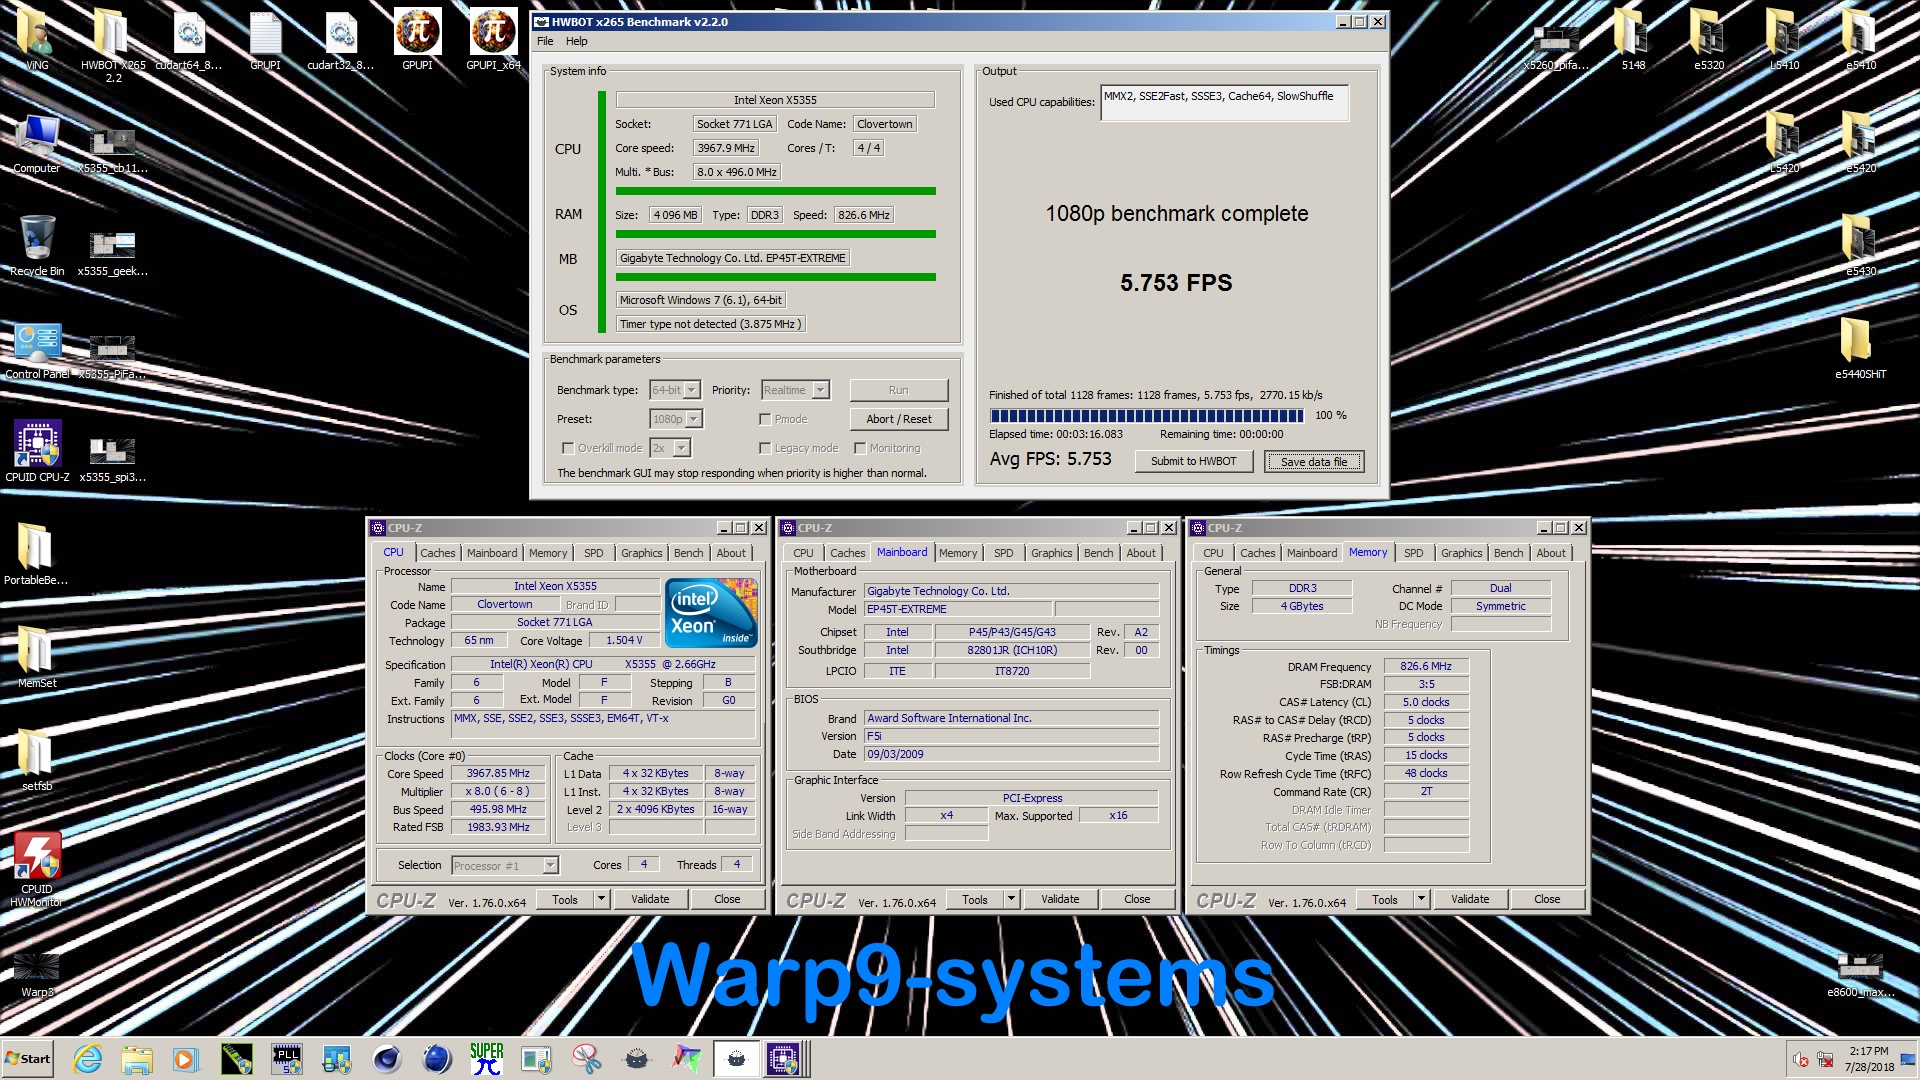Click EP45T-EXTREME model field in CPU-Z
Screen dimensions: 1920x1080
[958, 609]
